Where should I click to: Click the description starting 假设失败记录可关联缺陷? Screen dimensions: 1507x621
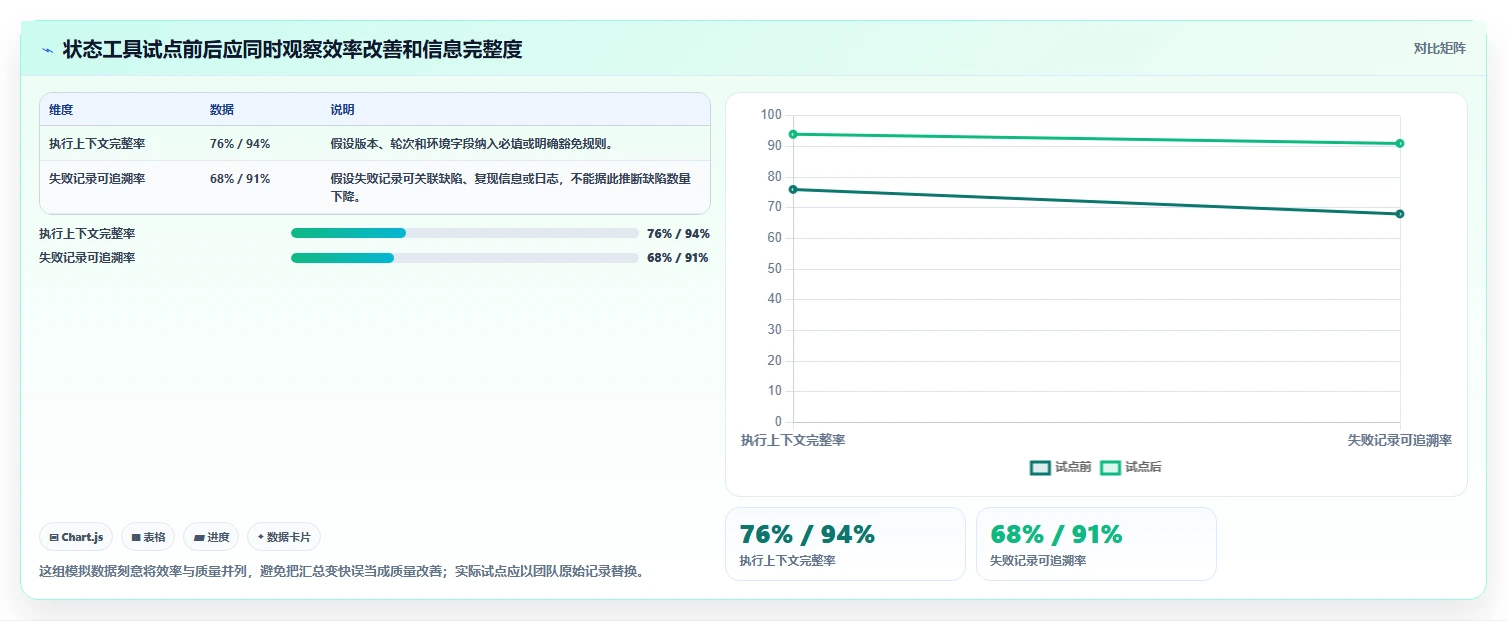pyautogui.click(x=511, y=187)
